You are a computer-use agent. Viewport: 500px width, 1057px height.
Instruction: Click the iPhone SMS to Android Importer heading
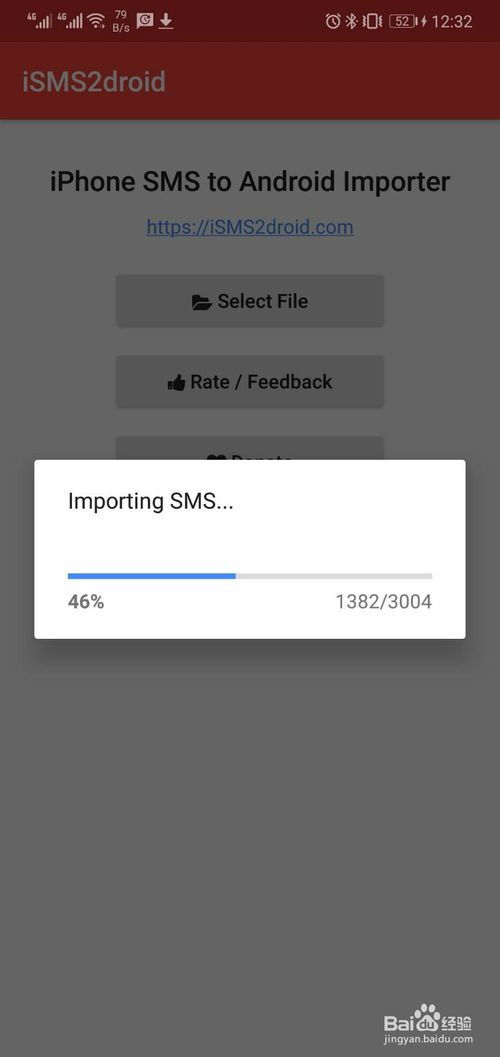click(250, 182)
